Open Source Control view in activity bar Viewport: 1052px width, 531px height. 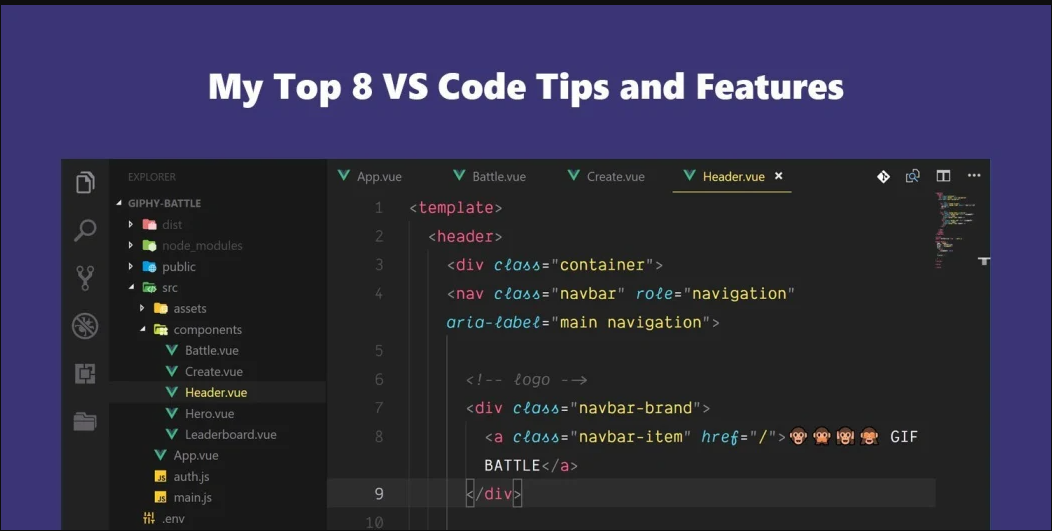pos(85,278)
